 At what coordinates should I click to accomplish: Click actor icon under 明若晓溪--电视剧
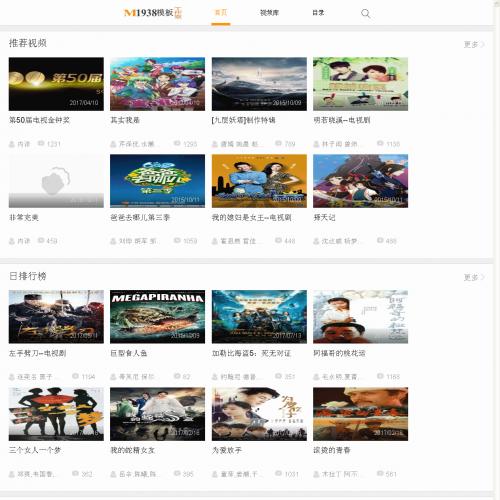click(x=316, y=144)
